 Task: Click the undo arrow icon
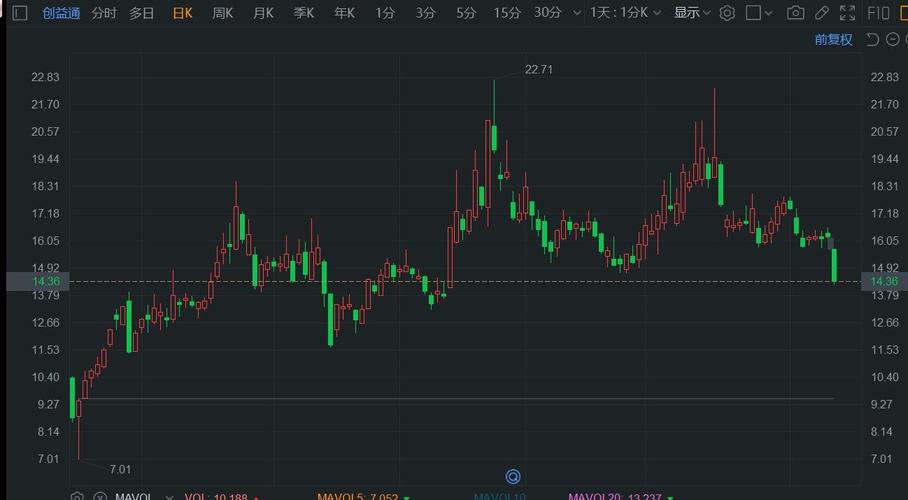coord(872,39)
